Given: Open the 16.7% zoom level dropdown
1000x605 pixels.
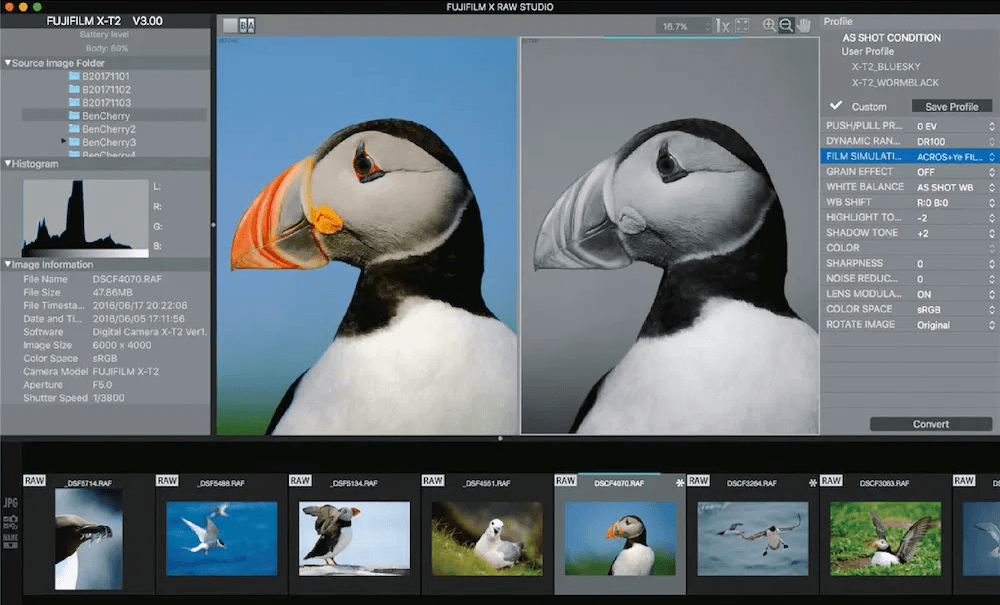Looking at the screenshot, I should (x=684, y=26).
